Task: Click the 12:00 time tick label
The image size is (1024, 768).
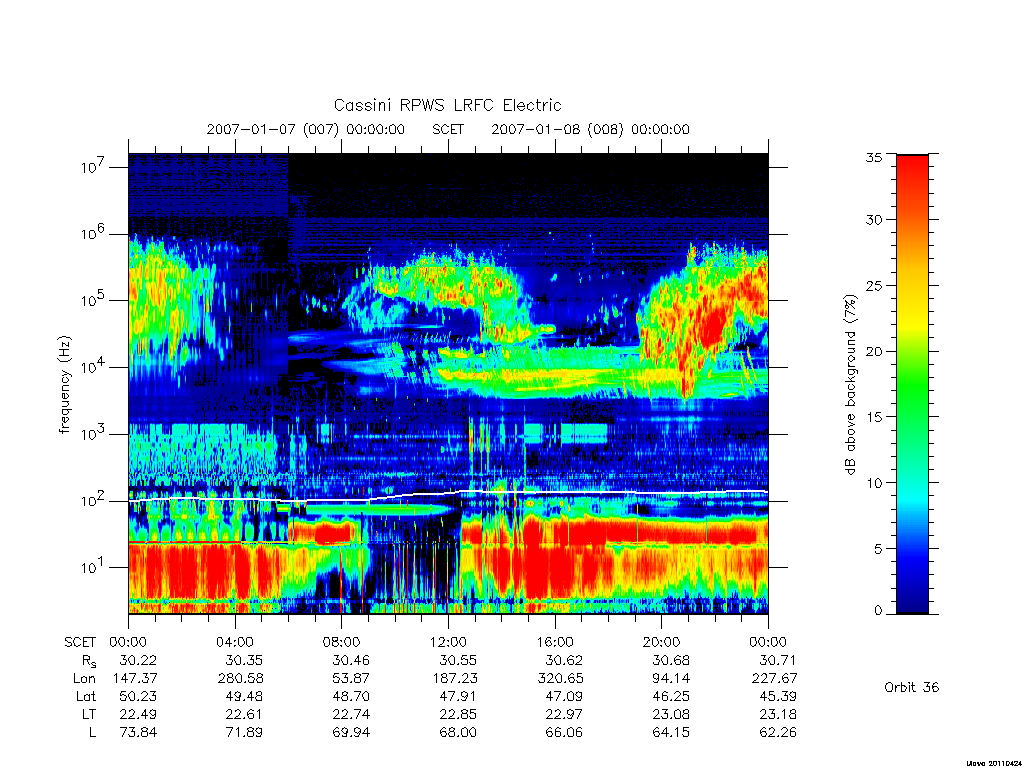Action: (x=448, y=642)
